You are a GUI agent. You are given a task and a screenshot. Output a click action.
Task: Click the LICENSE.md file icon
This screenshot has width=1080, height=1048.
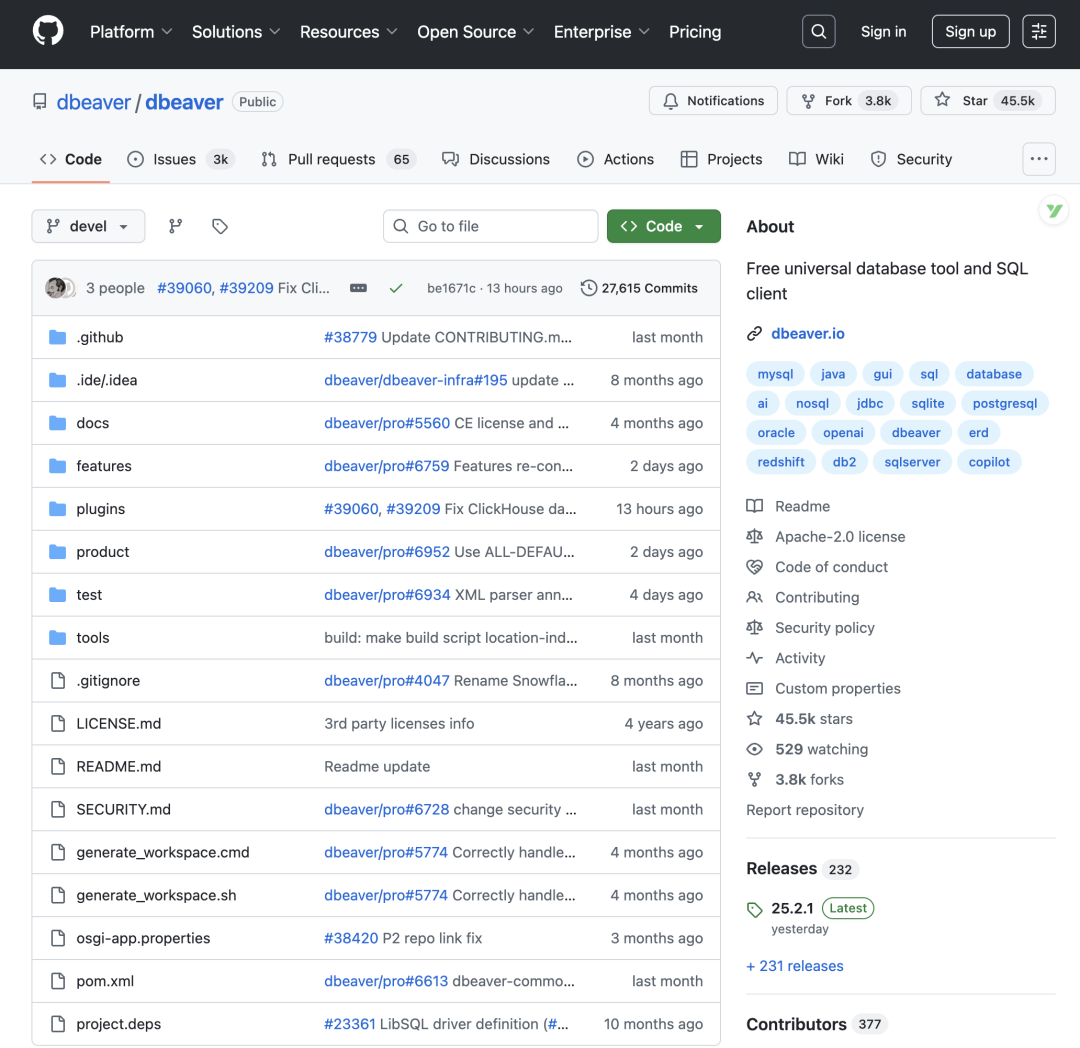click(58, 724)
